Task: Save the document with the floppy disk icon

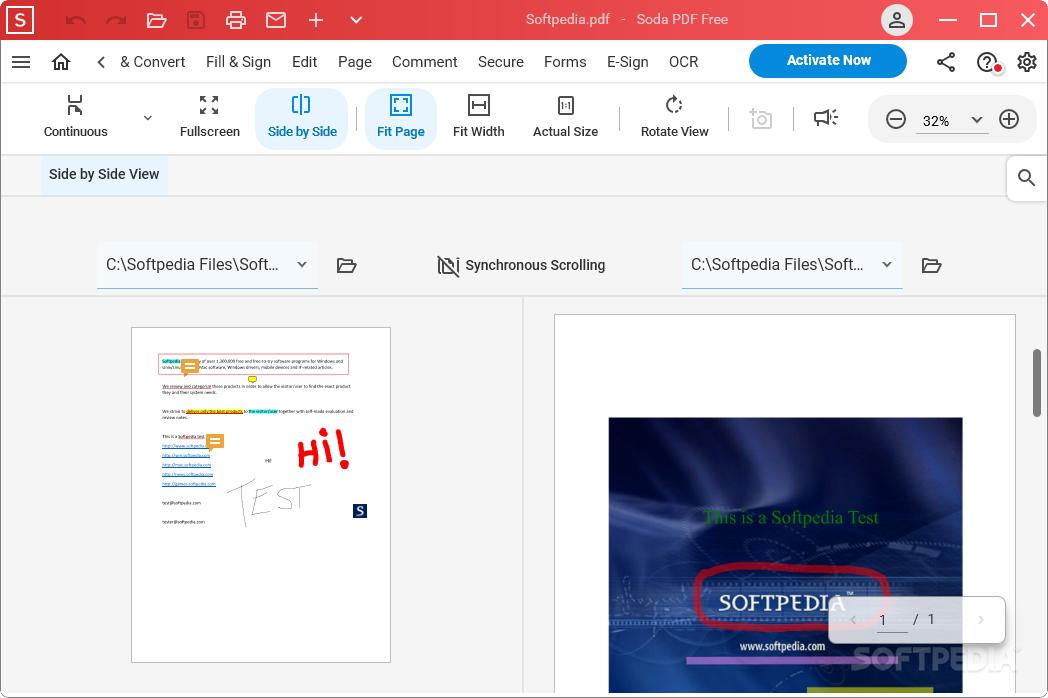Action: pos(196,20)
